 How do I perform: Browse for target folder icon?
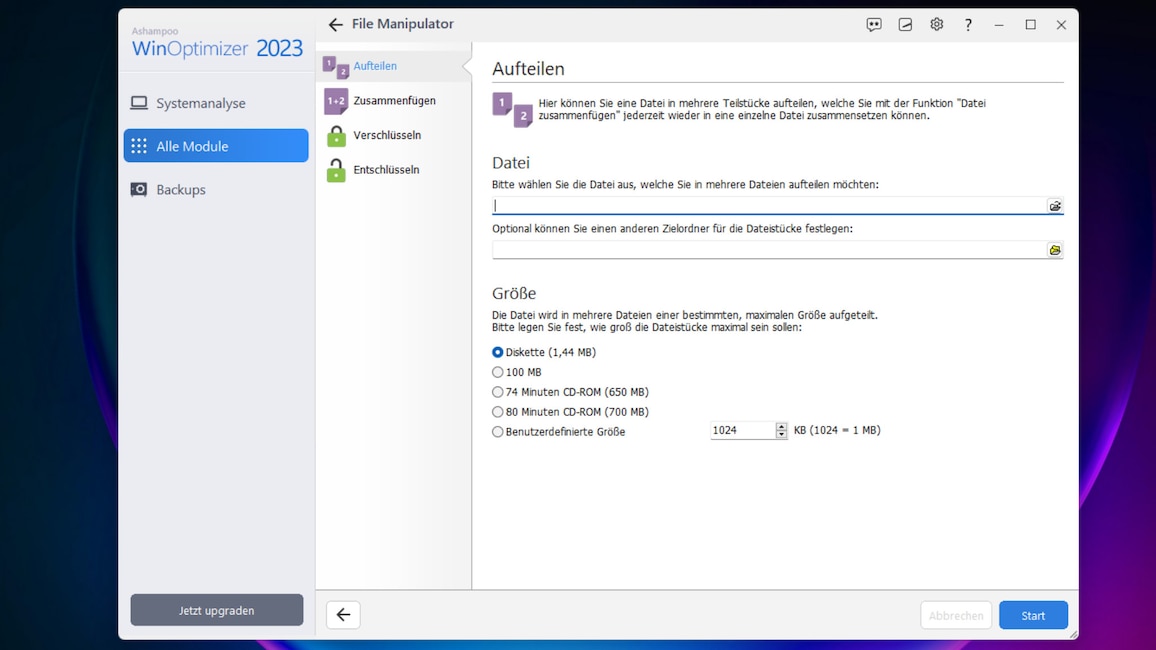pyautogui.click(x=1054, y=250)
